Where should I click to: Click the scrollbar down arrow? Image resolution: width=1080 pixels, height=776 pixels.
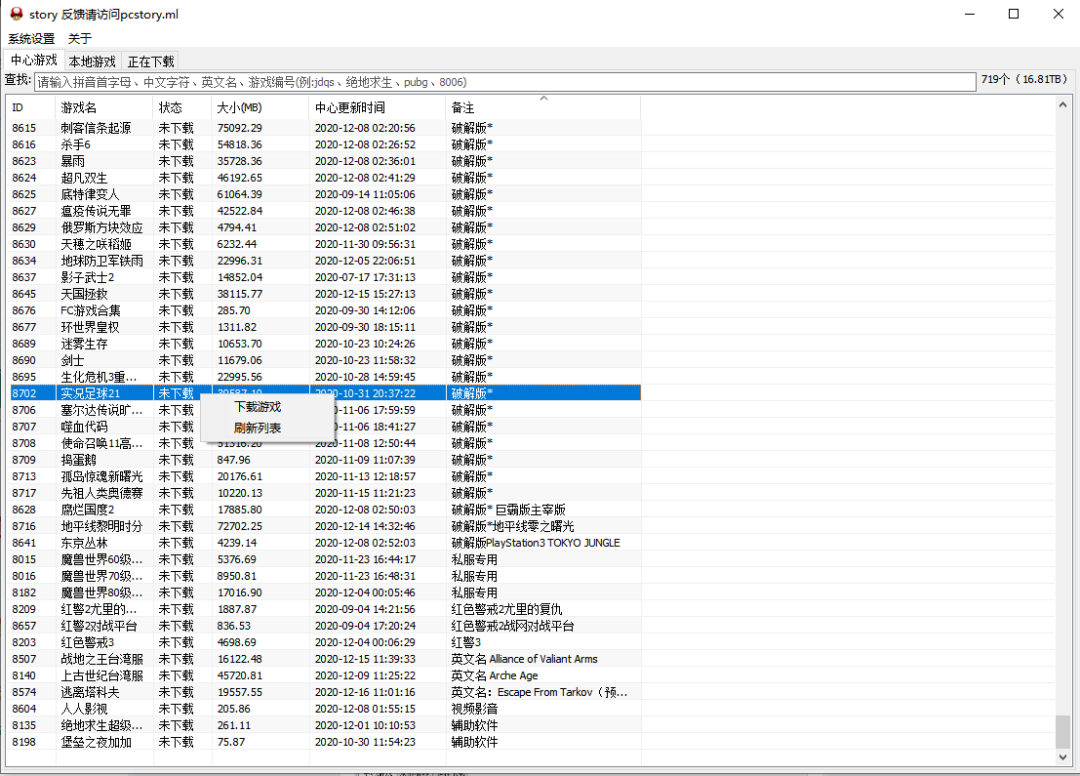click(x=1063, y=757)
